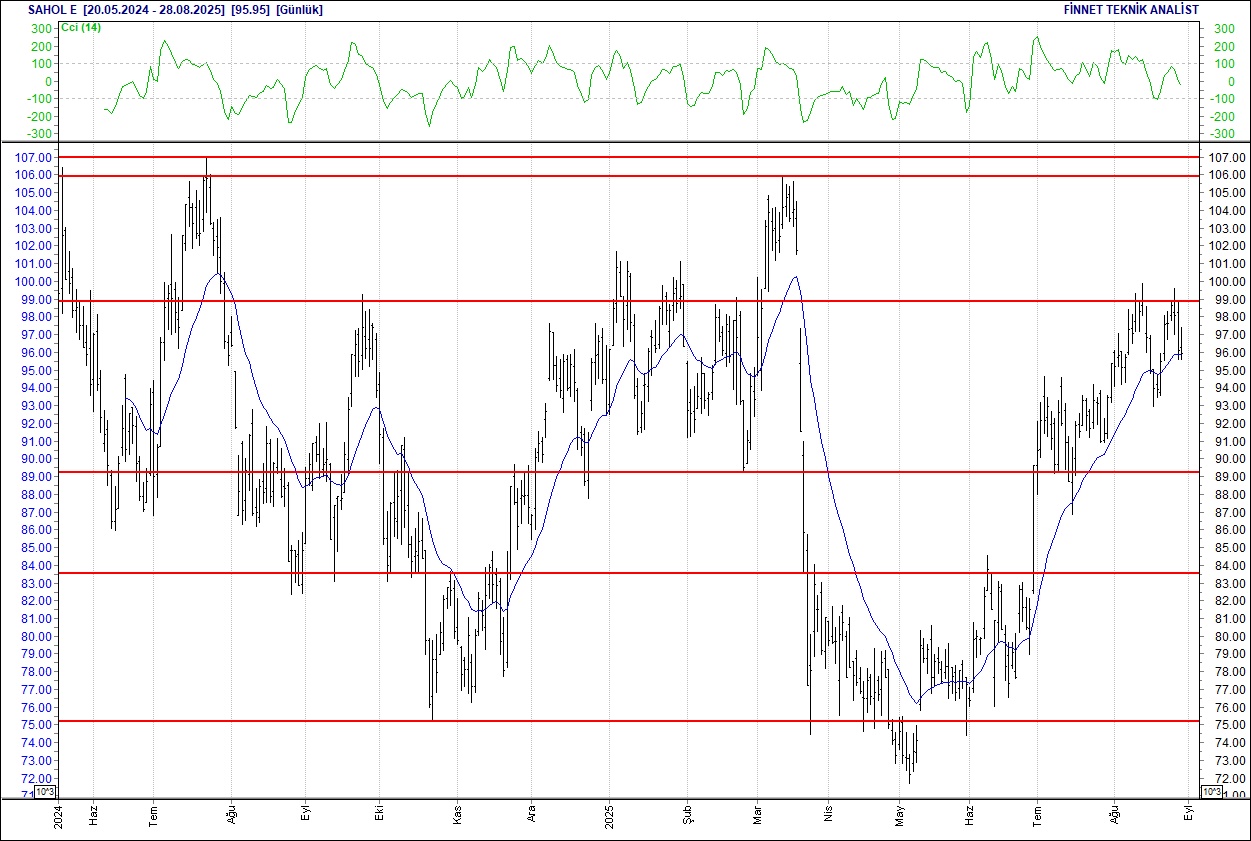The height and width of the screenshot is (841, 1251).
Task: Click the Nis month label
Action: tap(827, 814)
